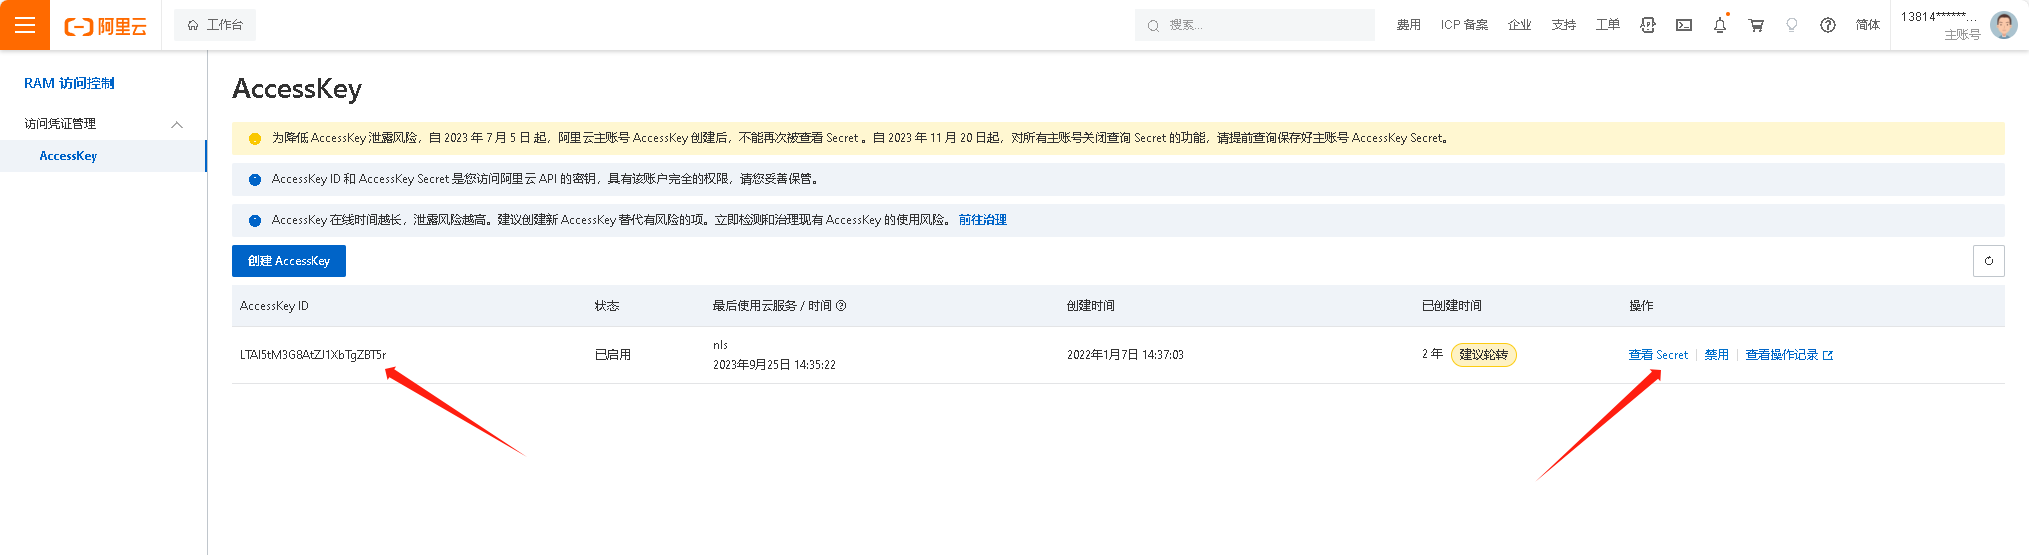
Task: Open 查看操作记录 external link
Action: (1789, 355)
